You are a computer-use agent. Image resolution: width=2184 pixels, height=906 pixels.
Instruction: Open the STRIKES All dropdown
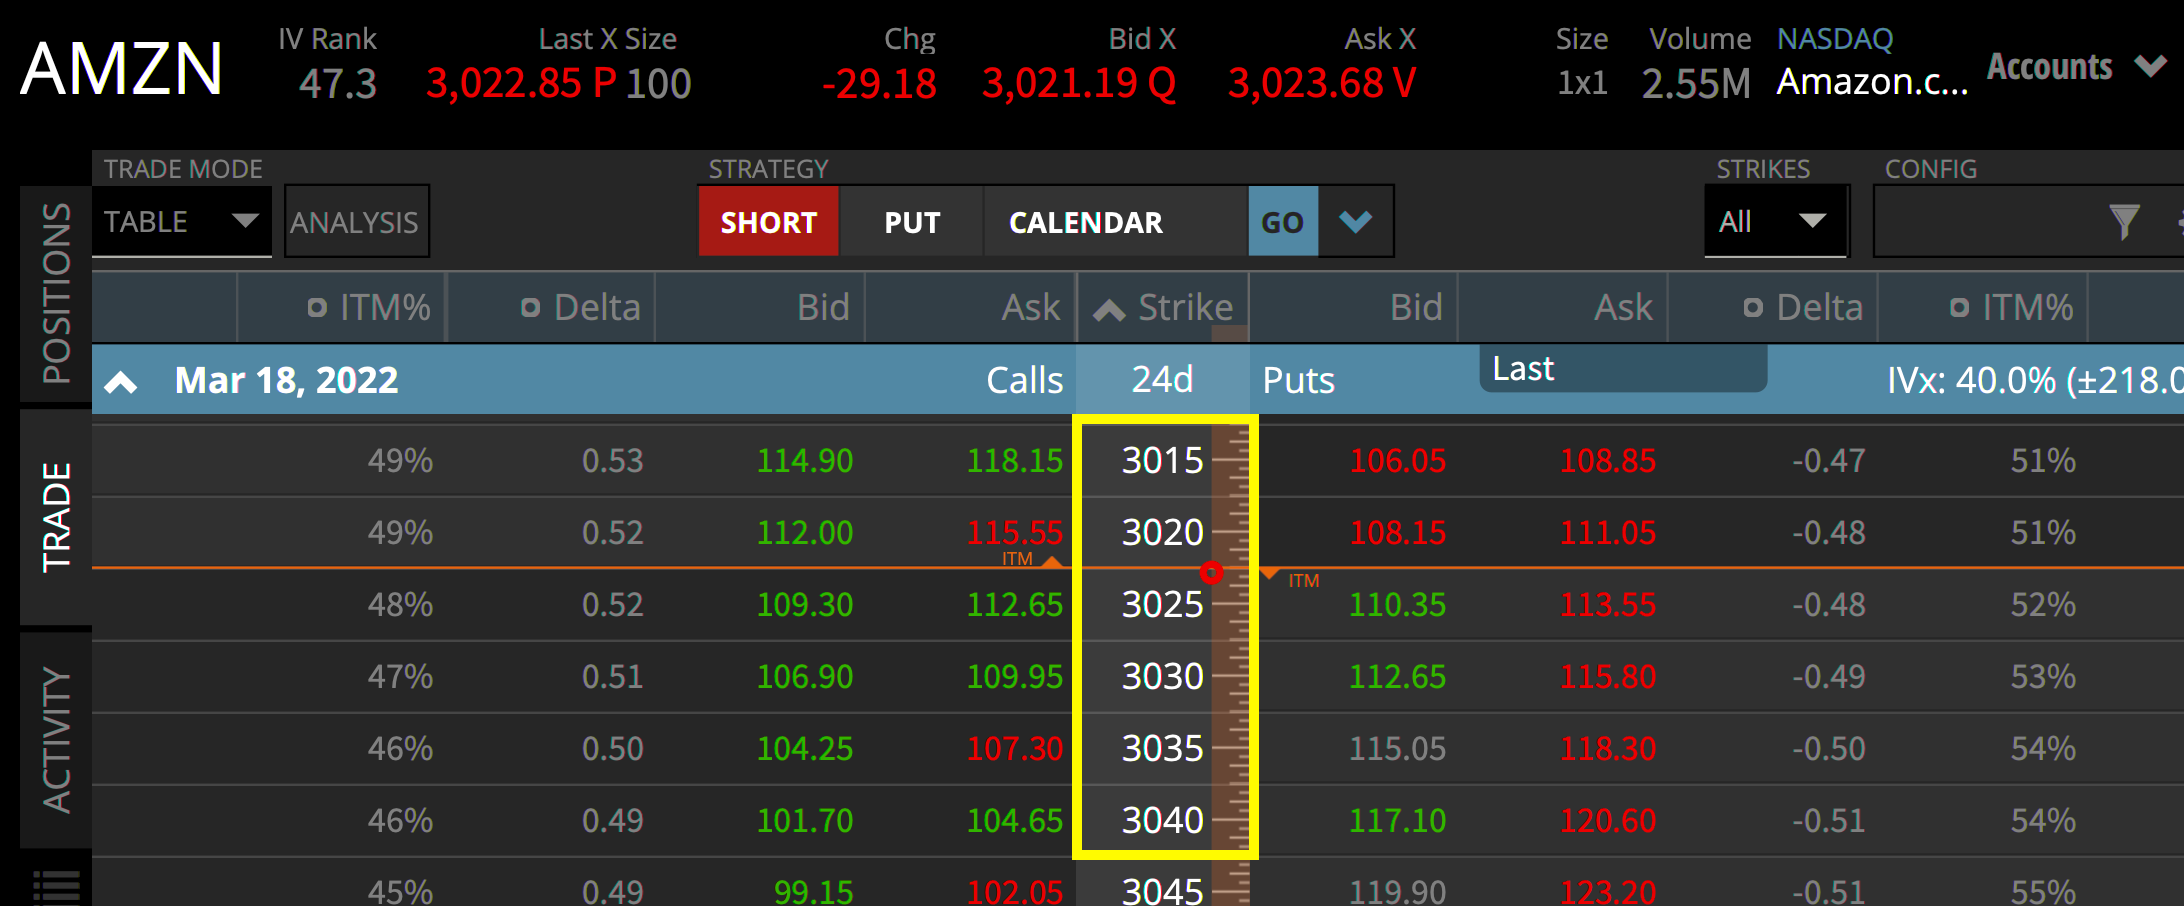pos(1777,221)
